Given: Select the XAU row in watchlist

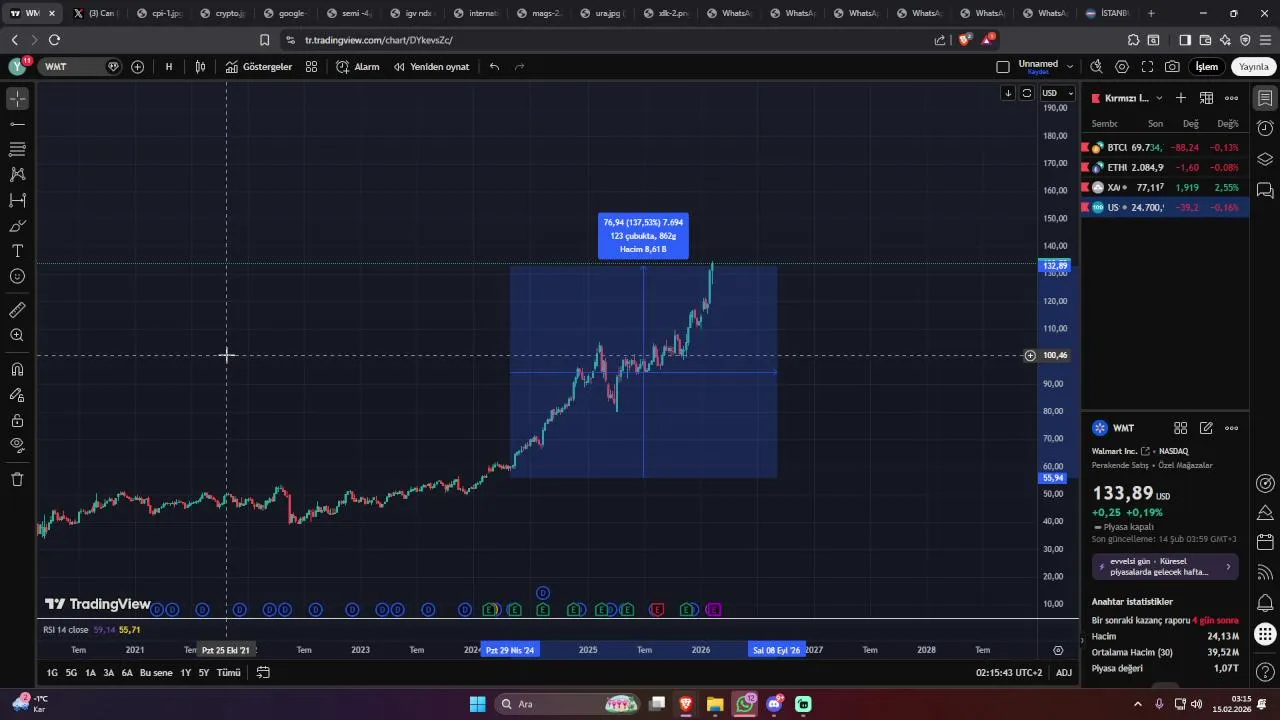Looking at the screenshot, I should [1165, 188].
